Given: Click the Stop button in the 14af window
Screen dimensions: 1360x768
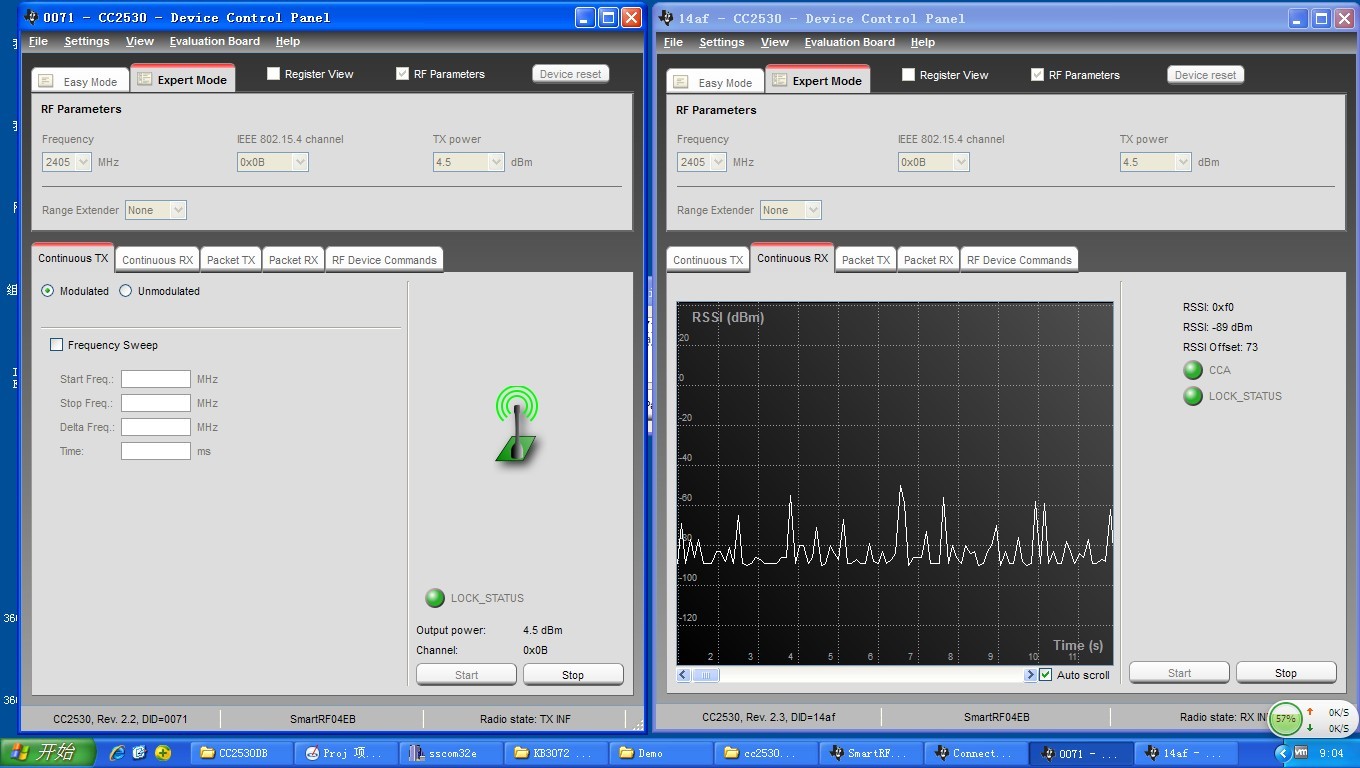Looking at the screenshot, I should tap(1286, 673).
